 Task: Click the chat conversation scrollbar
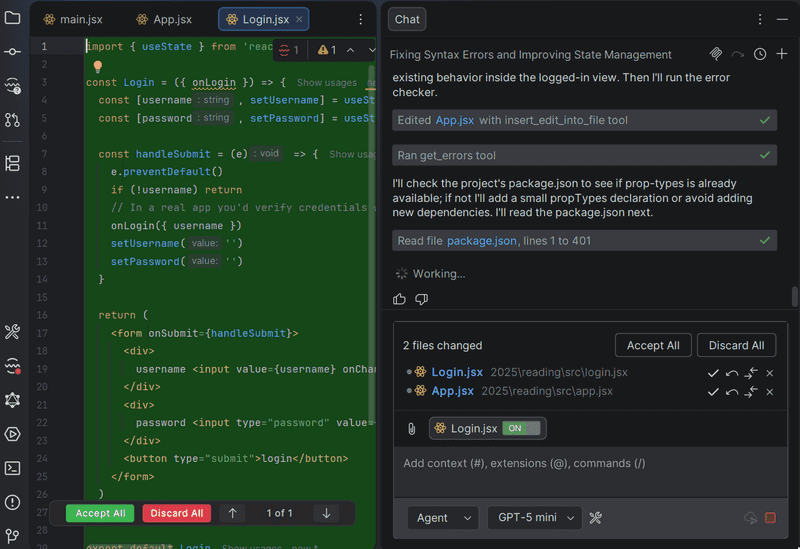pyautogui.click(x=794, y=297)
